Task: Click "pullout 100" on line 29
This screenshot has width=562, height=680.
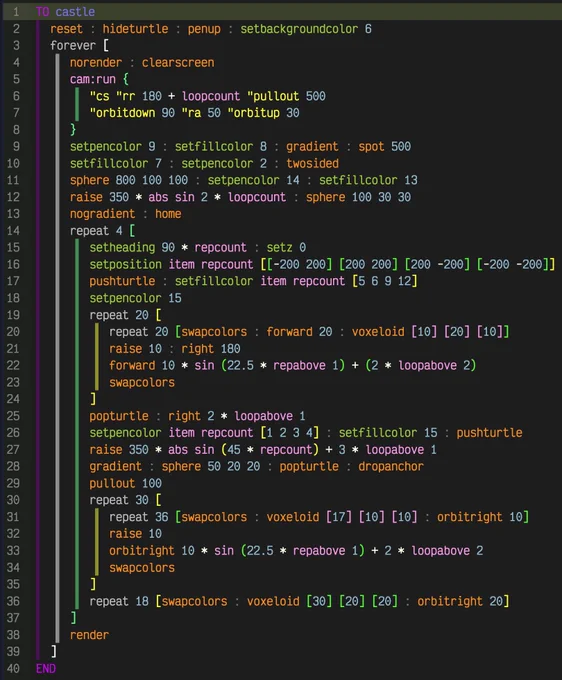Action: [x=125, y=484]
